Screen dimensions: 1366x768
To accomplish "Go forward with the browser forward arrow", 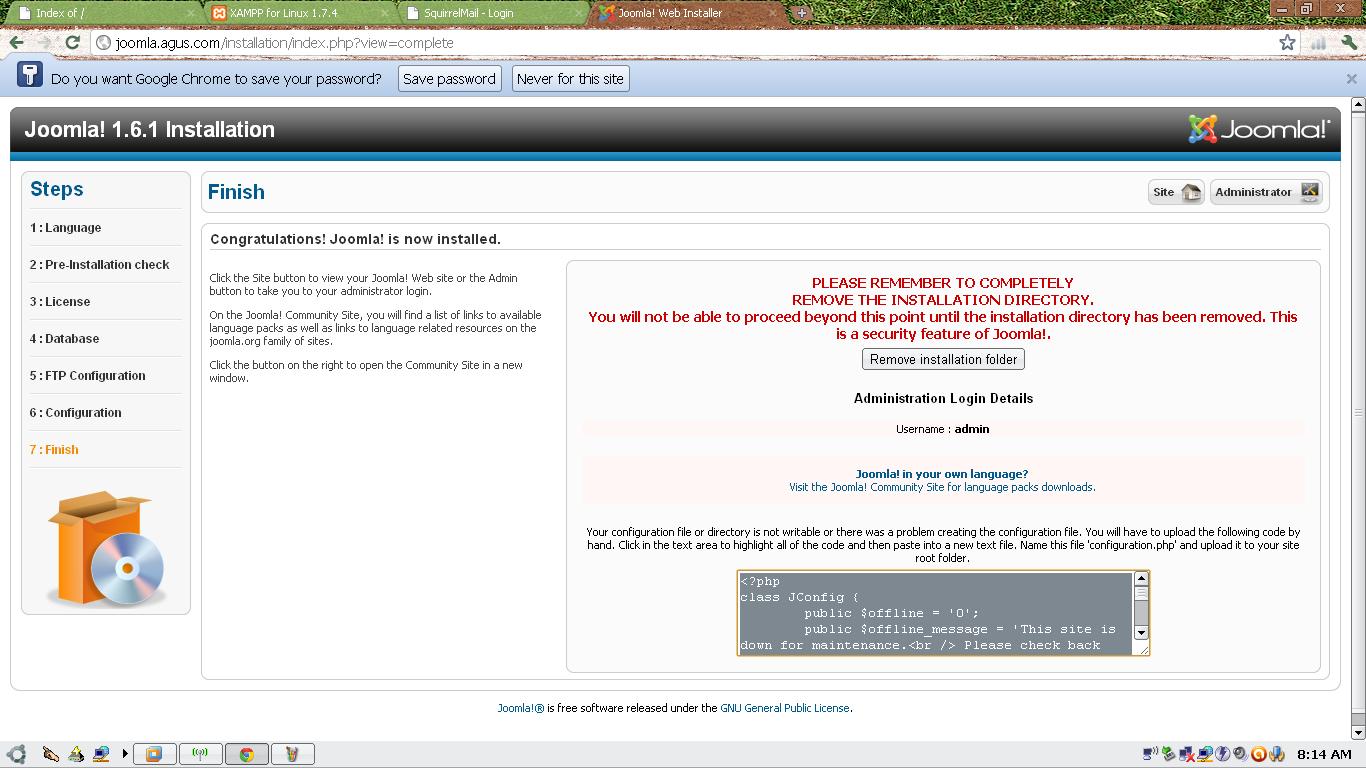I will 44,42.
